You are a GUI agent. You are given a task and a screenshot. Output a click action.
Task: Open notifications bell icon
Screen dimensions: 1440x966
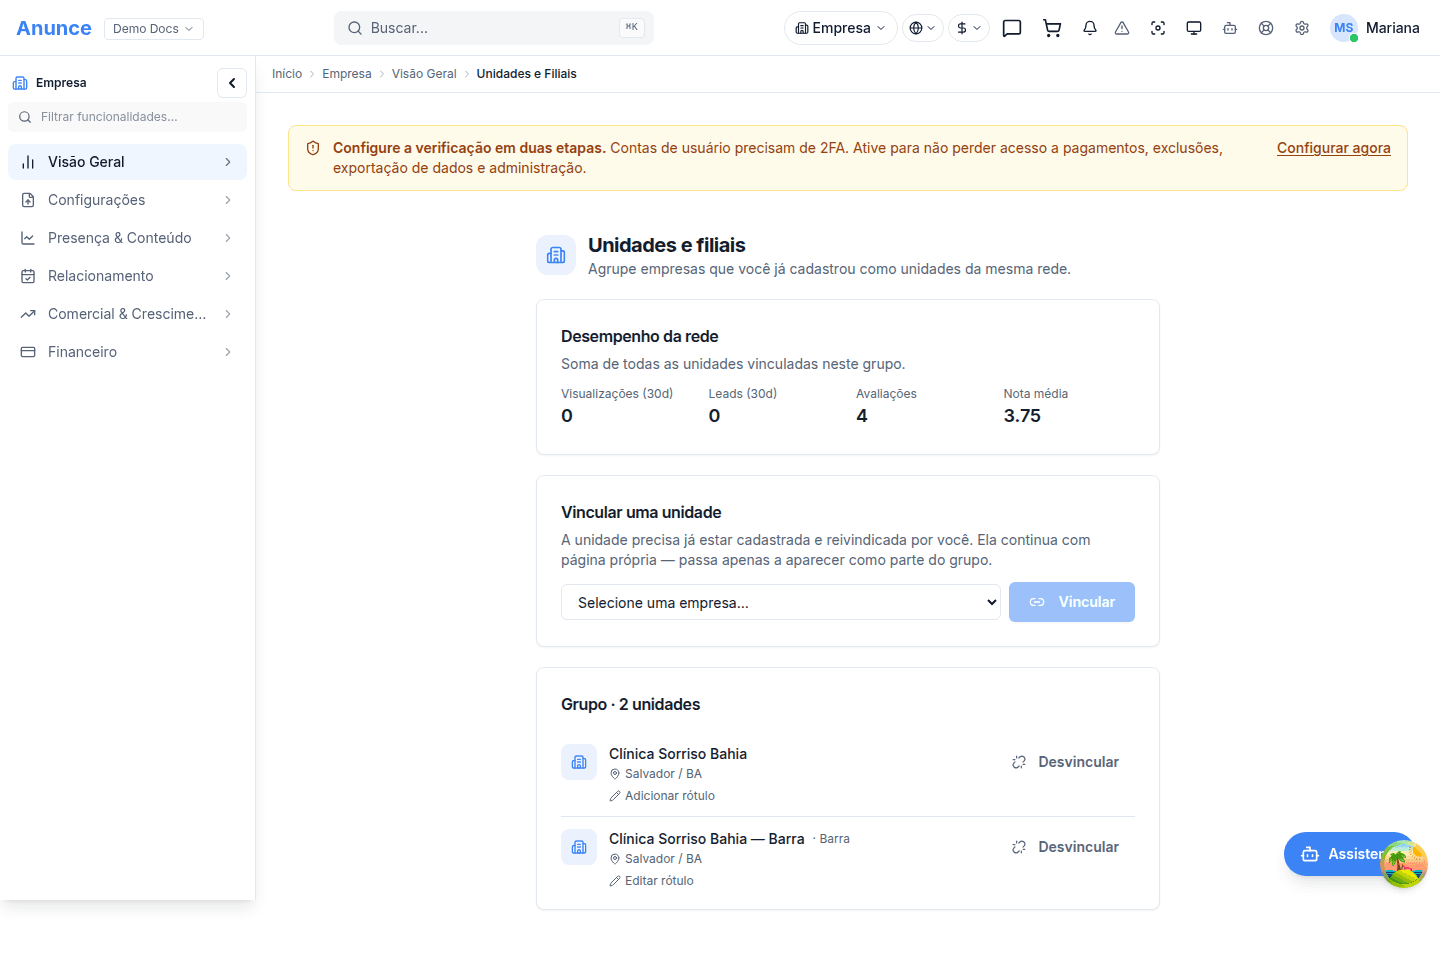[x=1090, y=28]
